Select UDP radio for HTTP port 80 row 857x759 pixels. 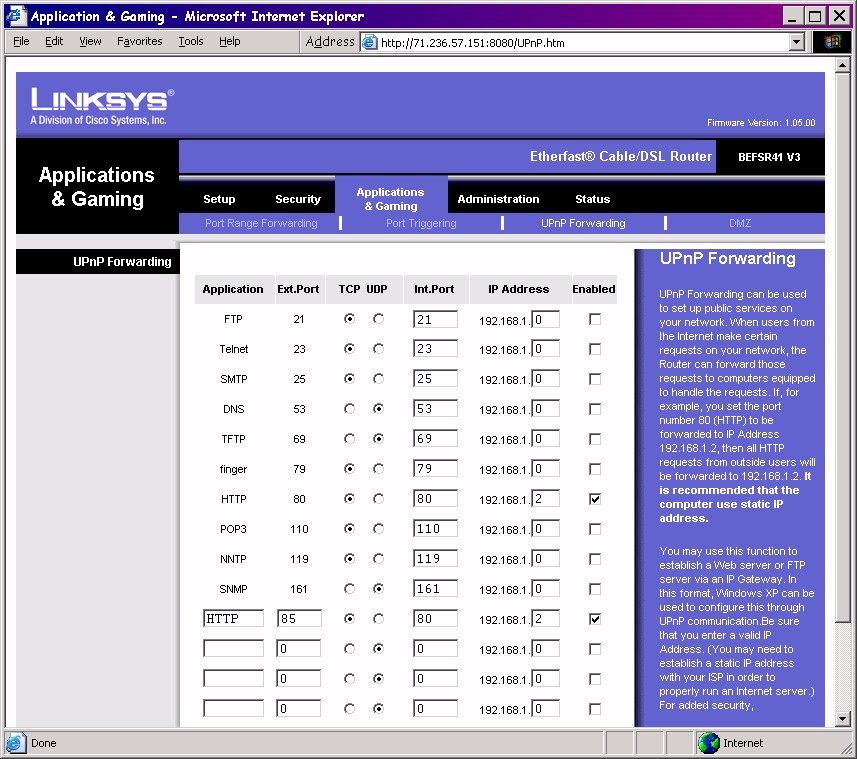pyautogui.click(x=378, y=498)
